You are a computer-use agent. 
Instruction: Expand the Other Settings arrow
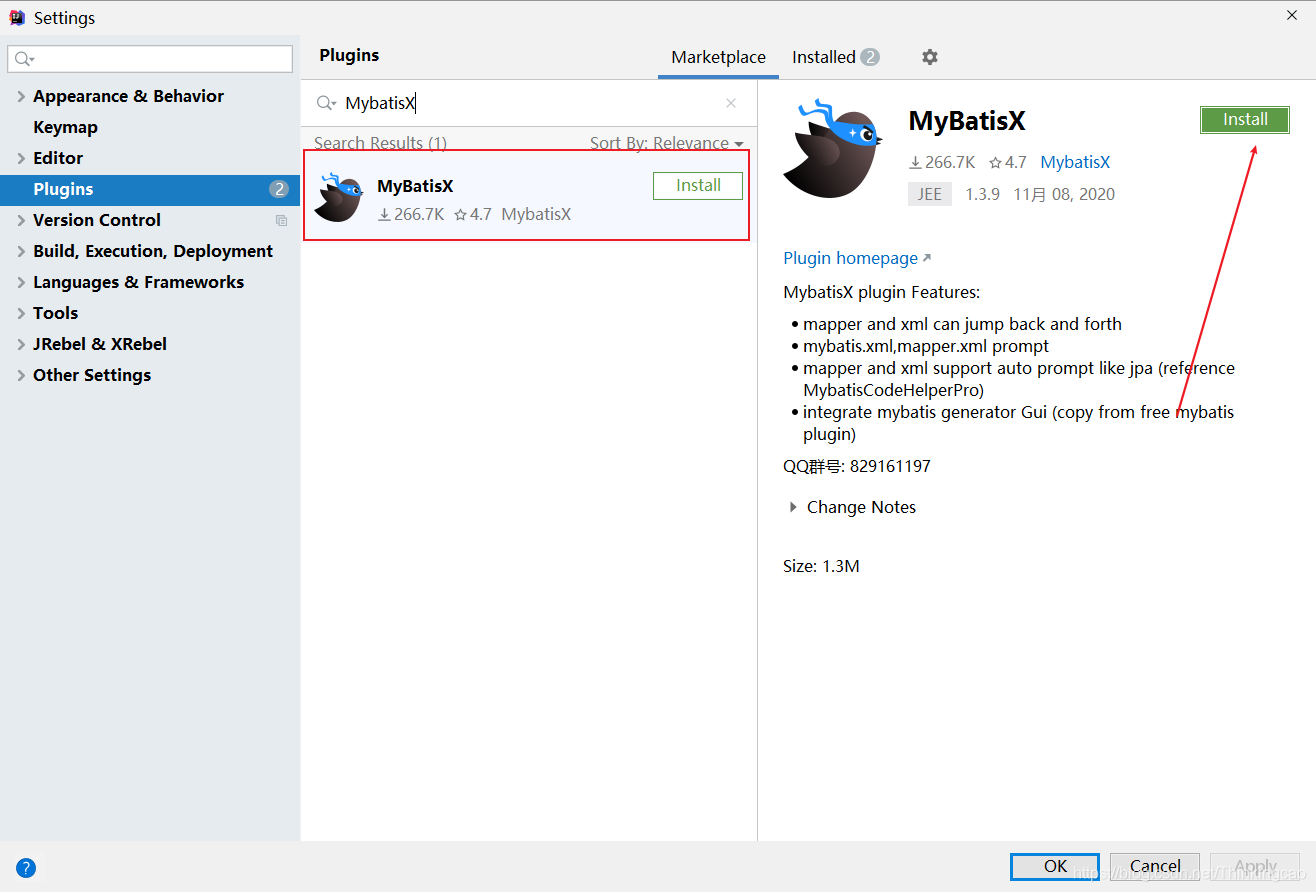pos(21,375)
